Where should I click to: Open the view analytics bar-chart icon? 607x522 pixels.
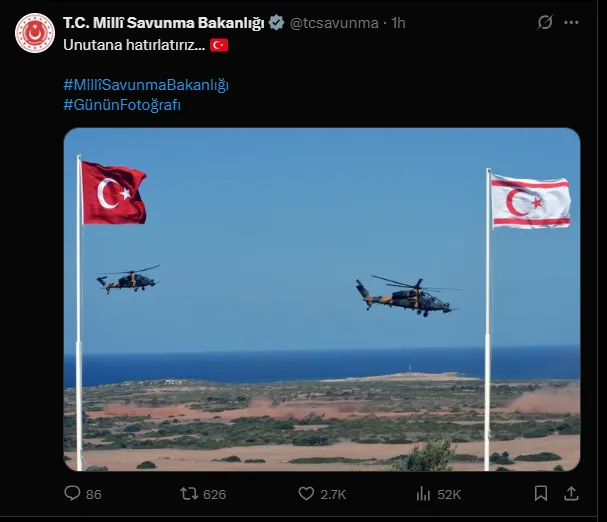click(x=423, y=494)
